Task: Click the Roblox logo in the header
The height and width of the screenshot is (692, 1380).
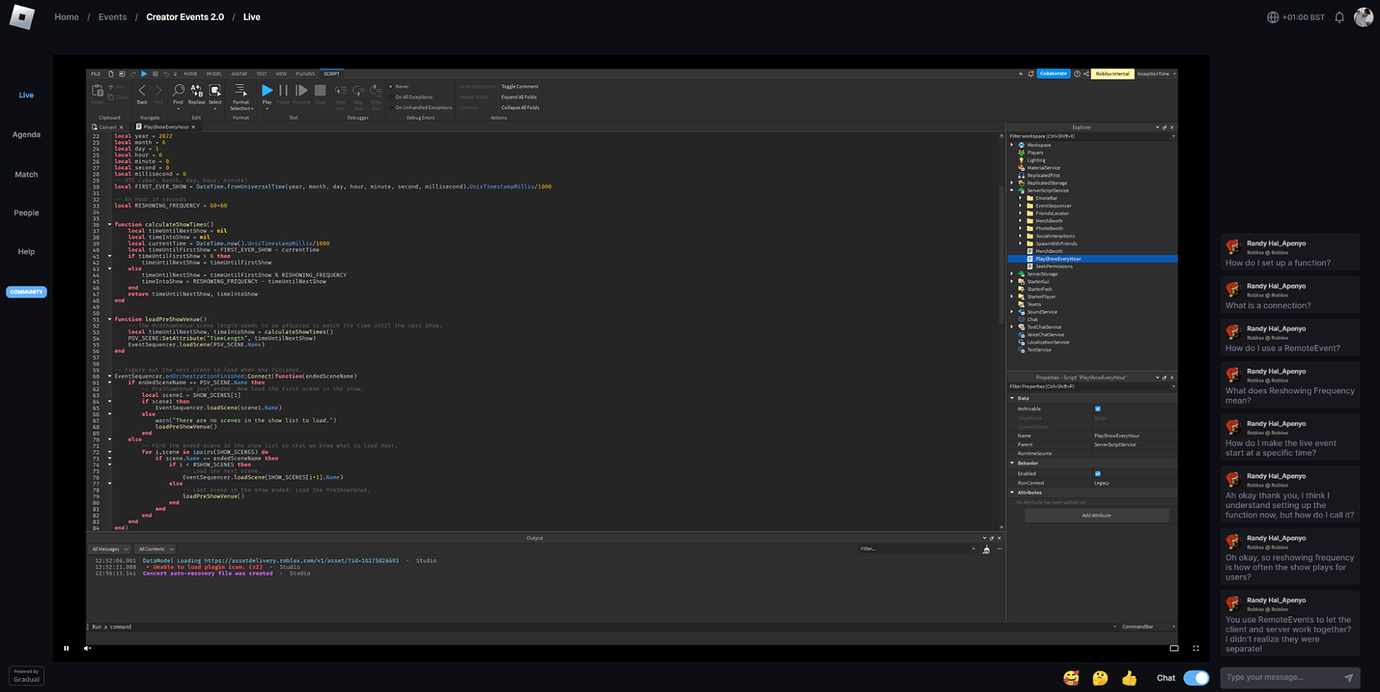Action: [x=21, y=17]
